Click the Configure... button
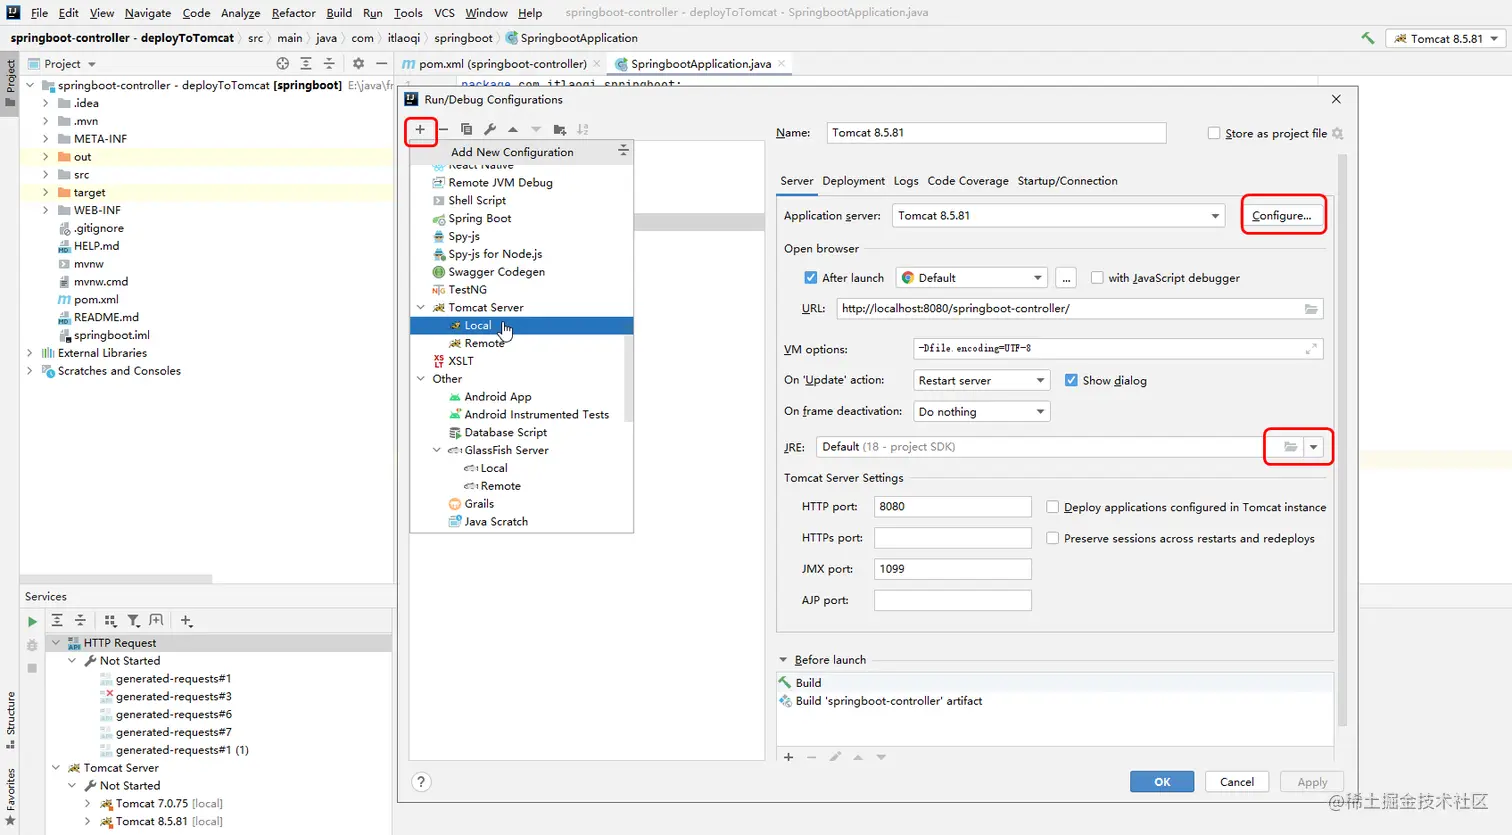The width and height of the screenshot is (1512, 835). click(x=1282, y=216)
